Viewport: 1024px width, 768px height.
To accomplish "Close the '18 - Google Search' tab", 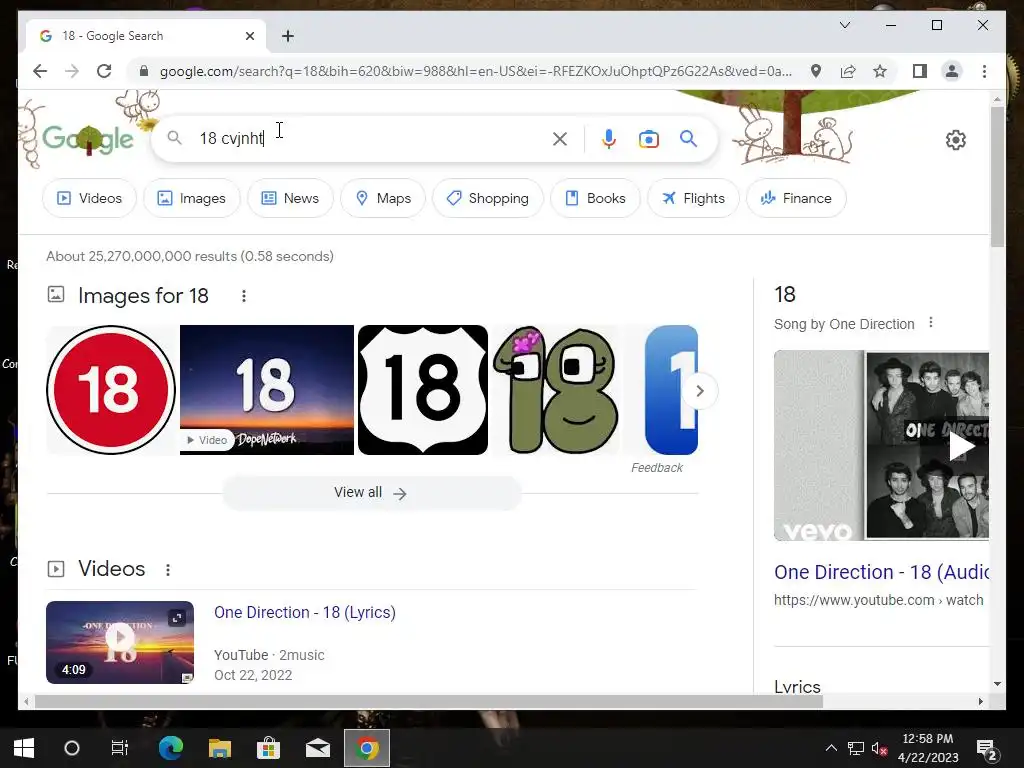I will (x=249, y=36).
